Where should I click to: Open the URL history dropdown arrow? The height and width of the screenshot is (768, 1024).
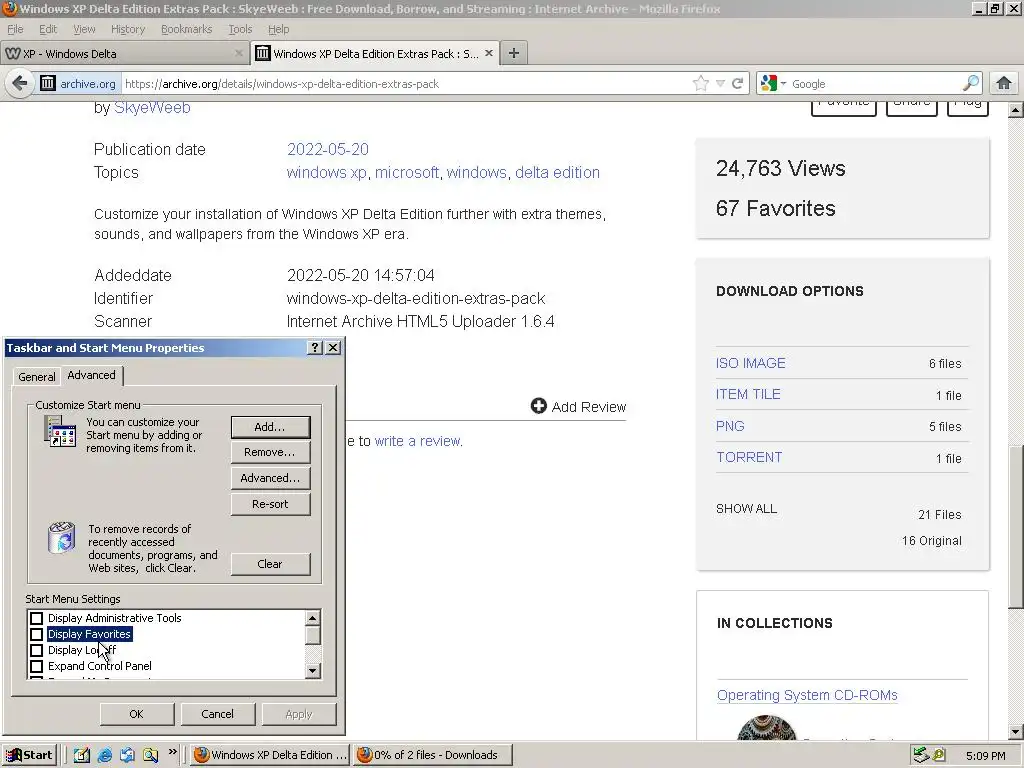point(720,84)
